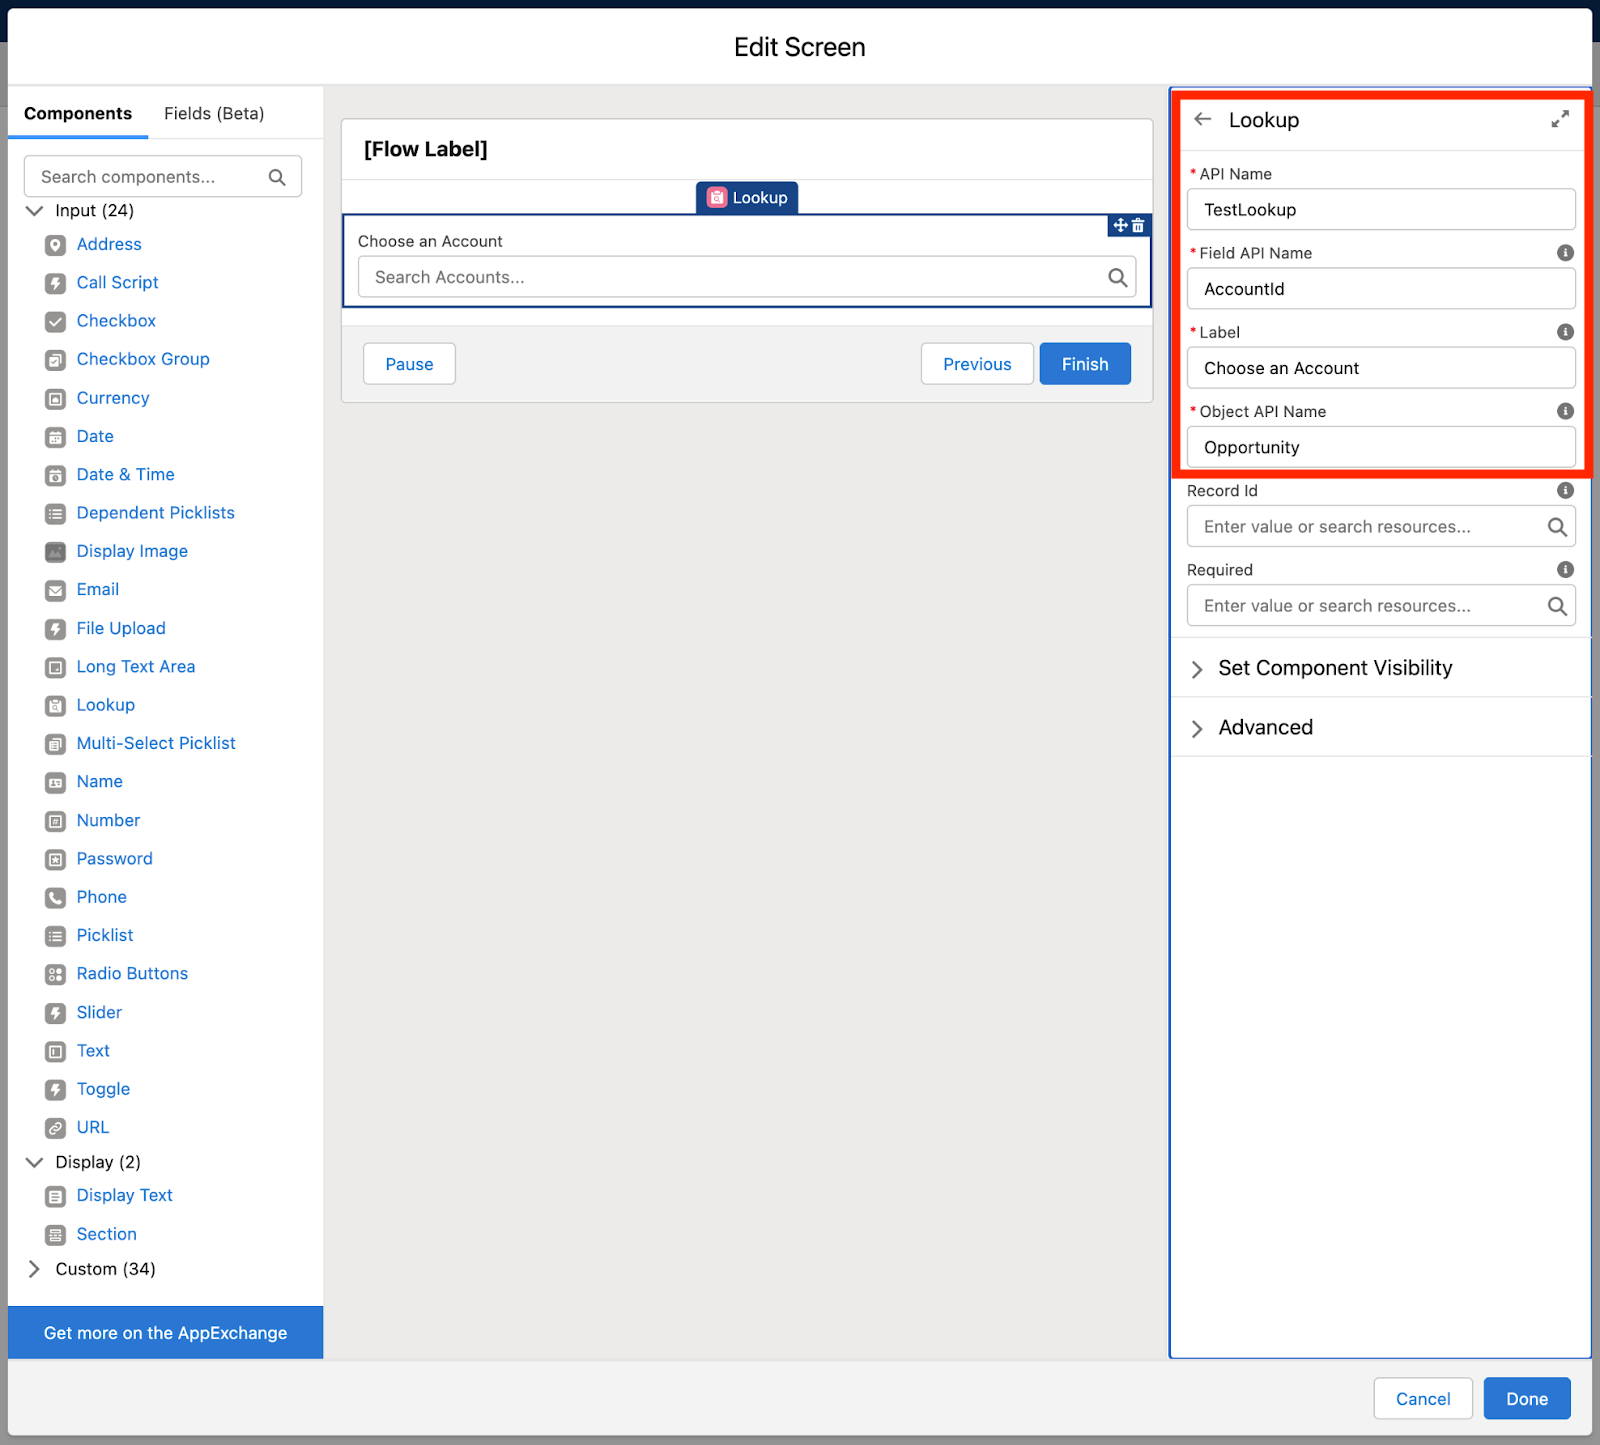Viewport: 1600px width, 1445px height.
Task: Switch to the Components tab
Action: pos(78,113)
